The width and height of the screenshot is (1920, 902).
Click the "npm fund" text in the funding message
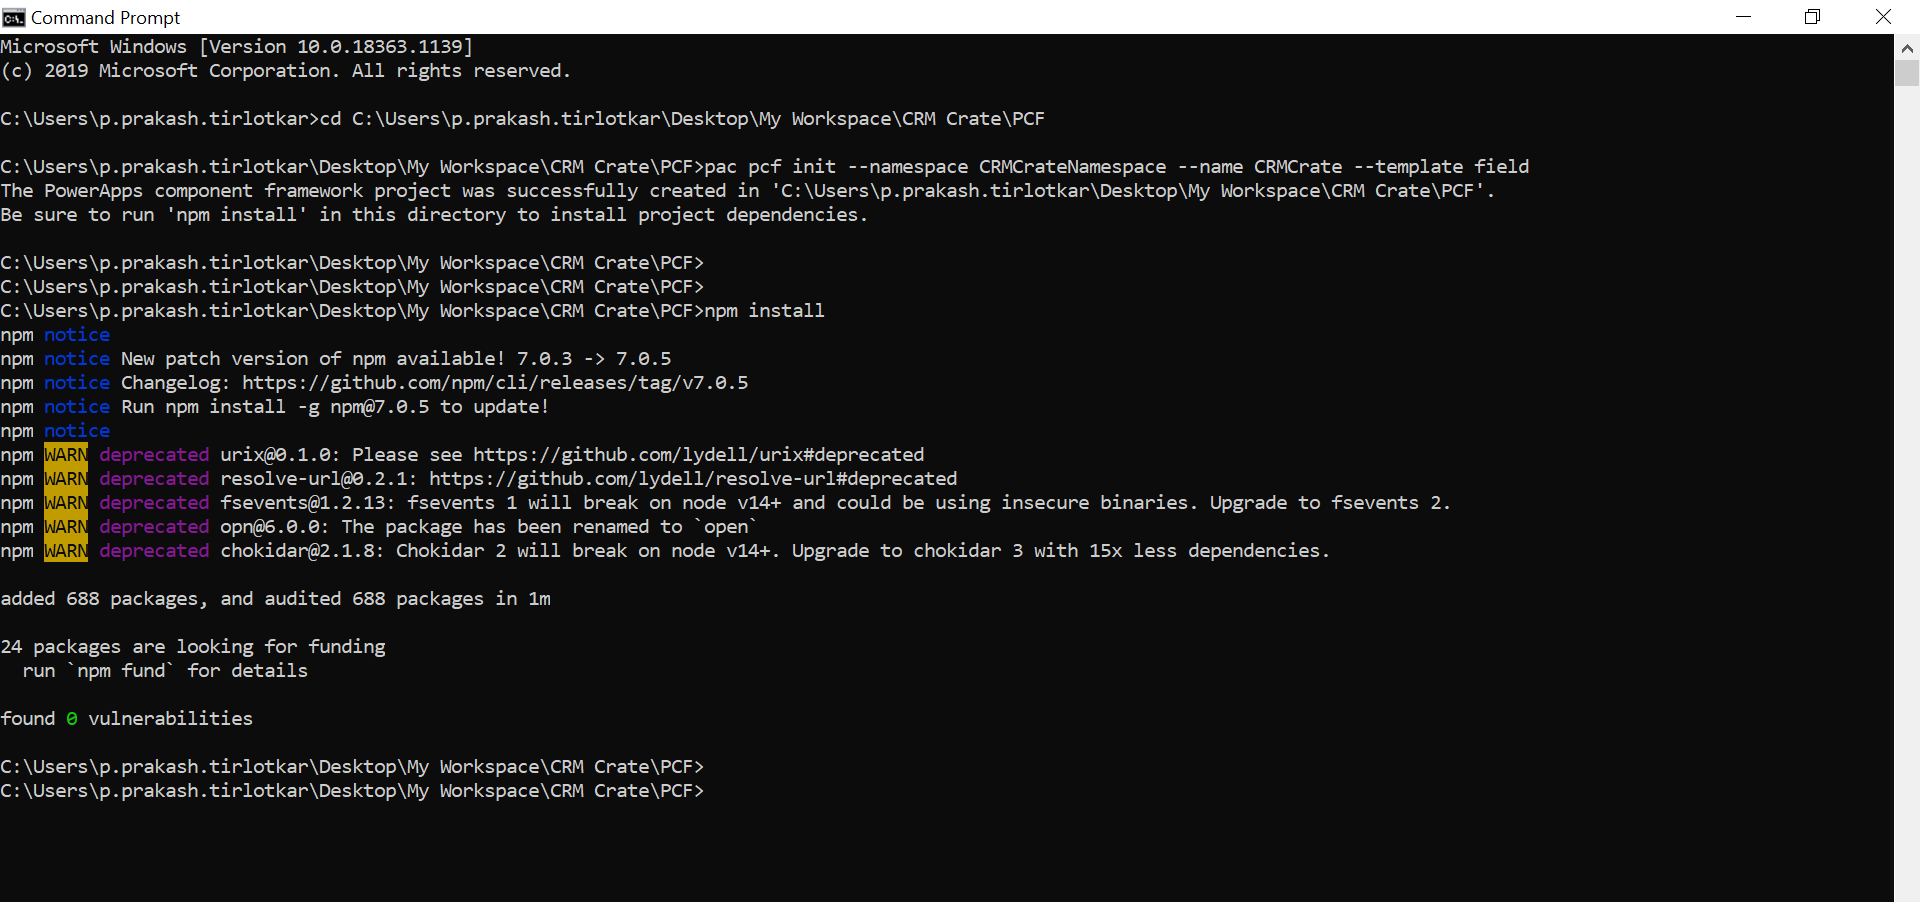coord(121,671)
